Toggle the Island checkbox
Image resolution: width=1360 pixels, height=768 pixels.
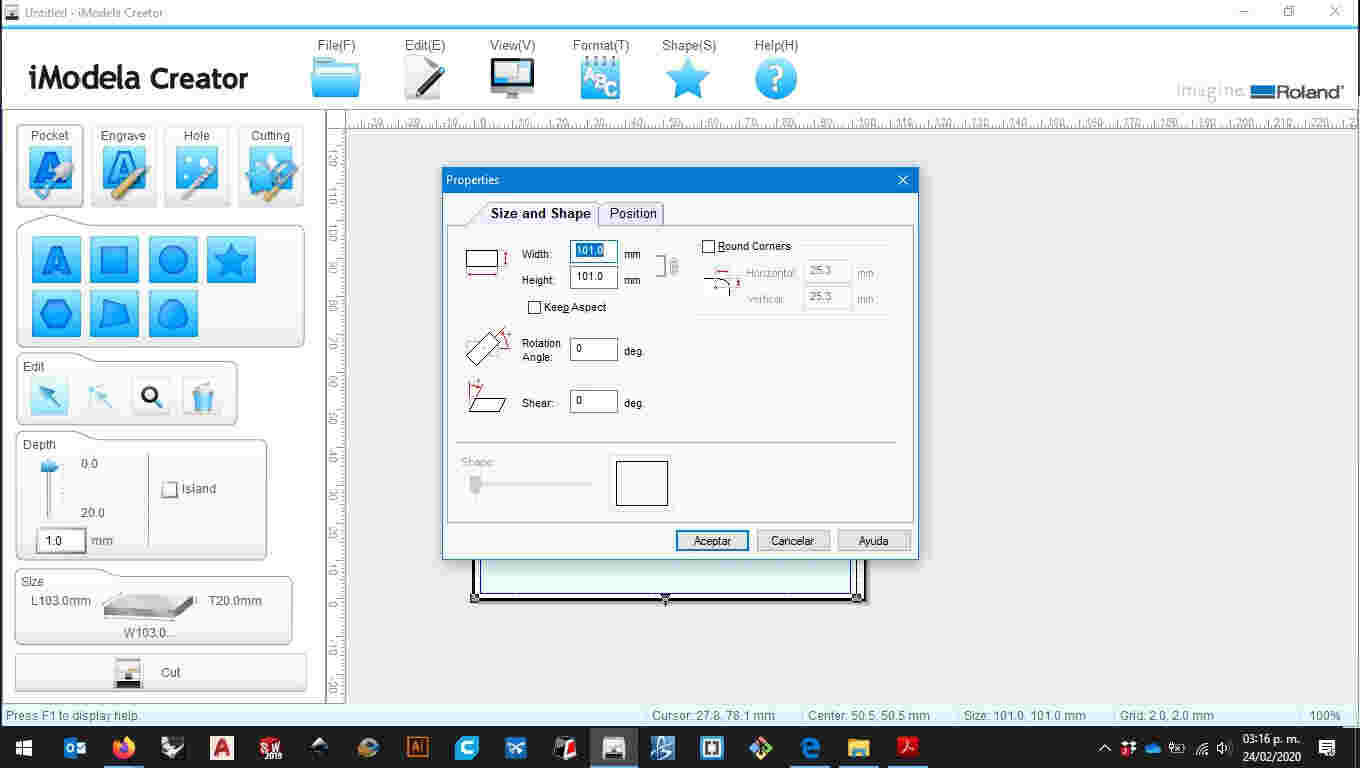point(170,489)
